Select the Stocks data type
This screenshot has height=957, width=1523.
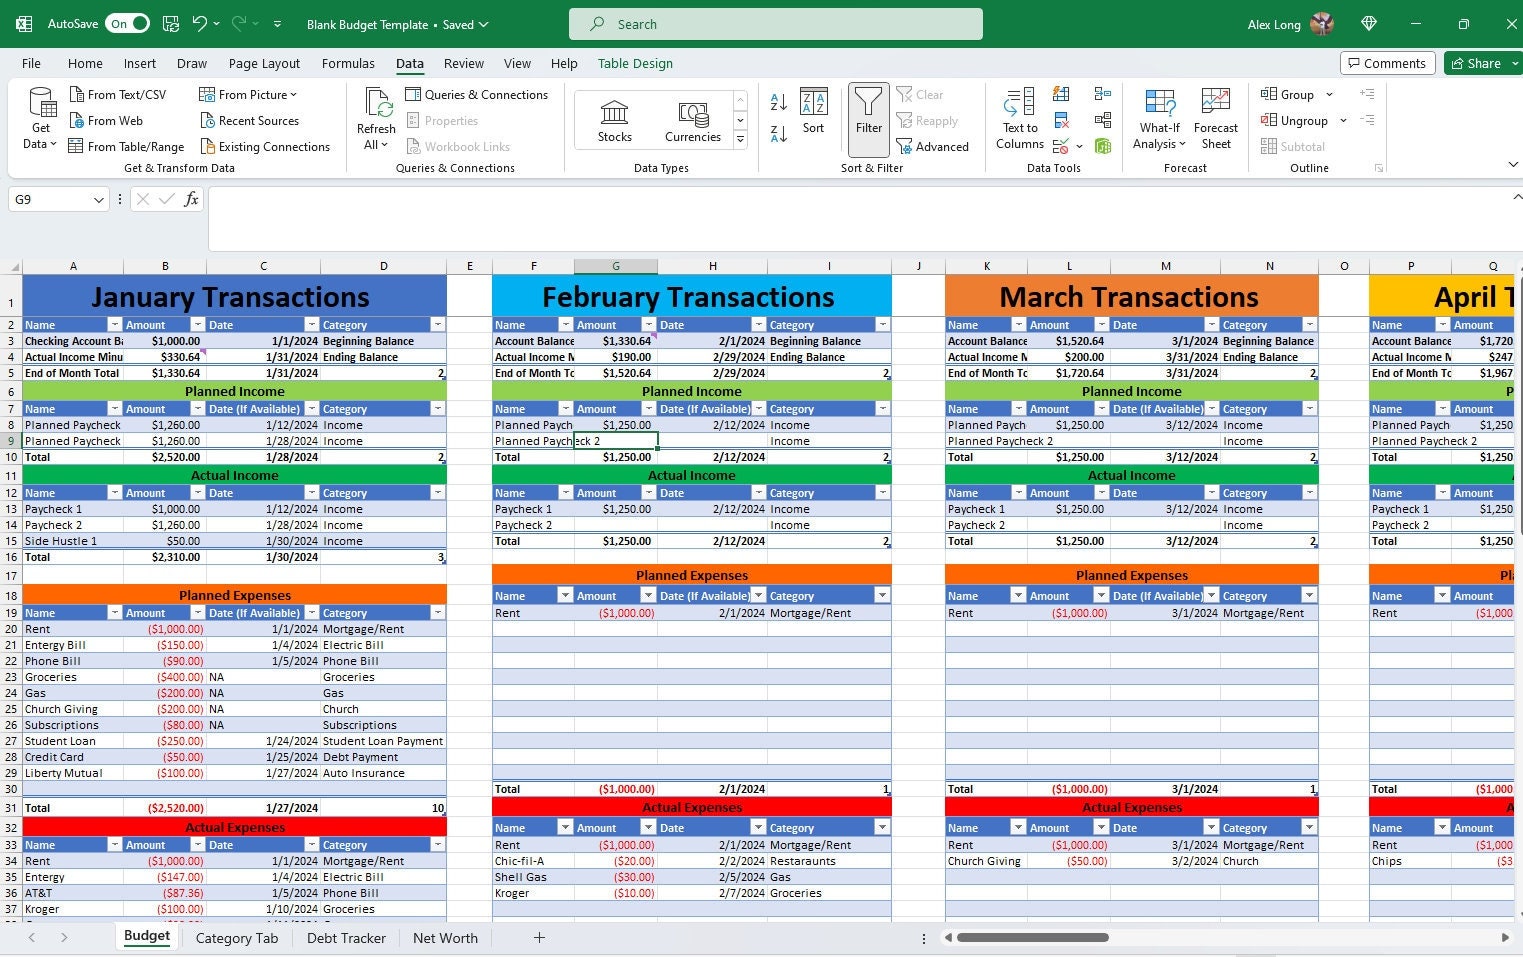[x=613, y=118]
